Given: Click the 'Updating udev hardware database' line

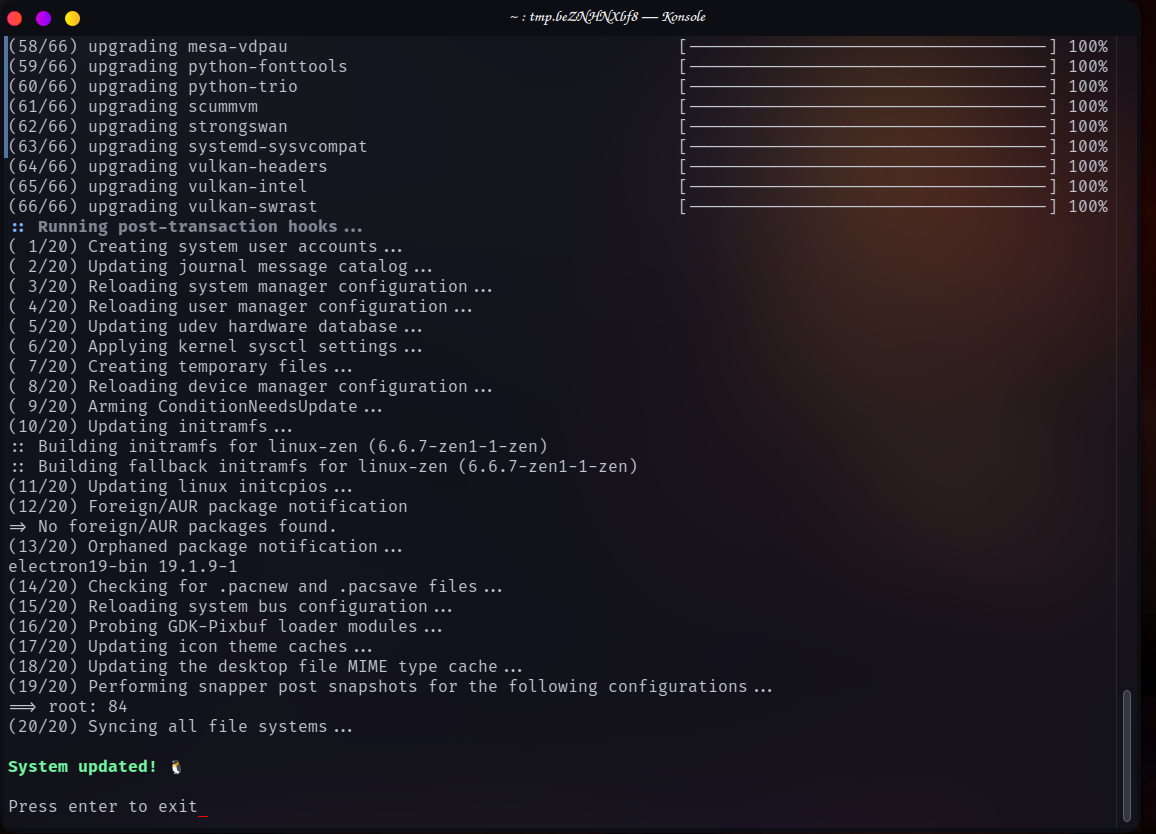Looking at the screenshot, I should pyautogui.click(x=215, y=326).
